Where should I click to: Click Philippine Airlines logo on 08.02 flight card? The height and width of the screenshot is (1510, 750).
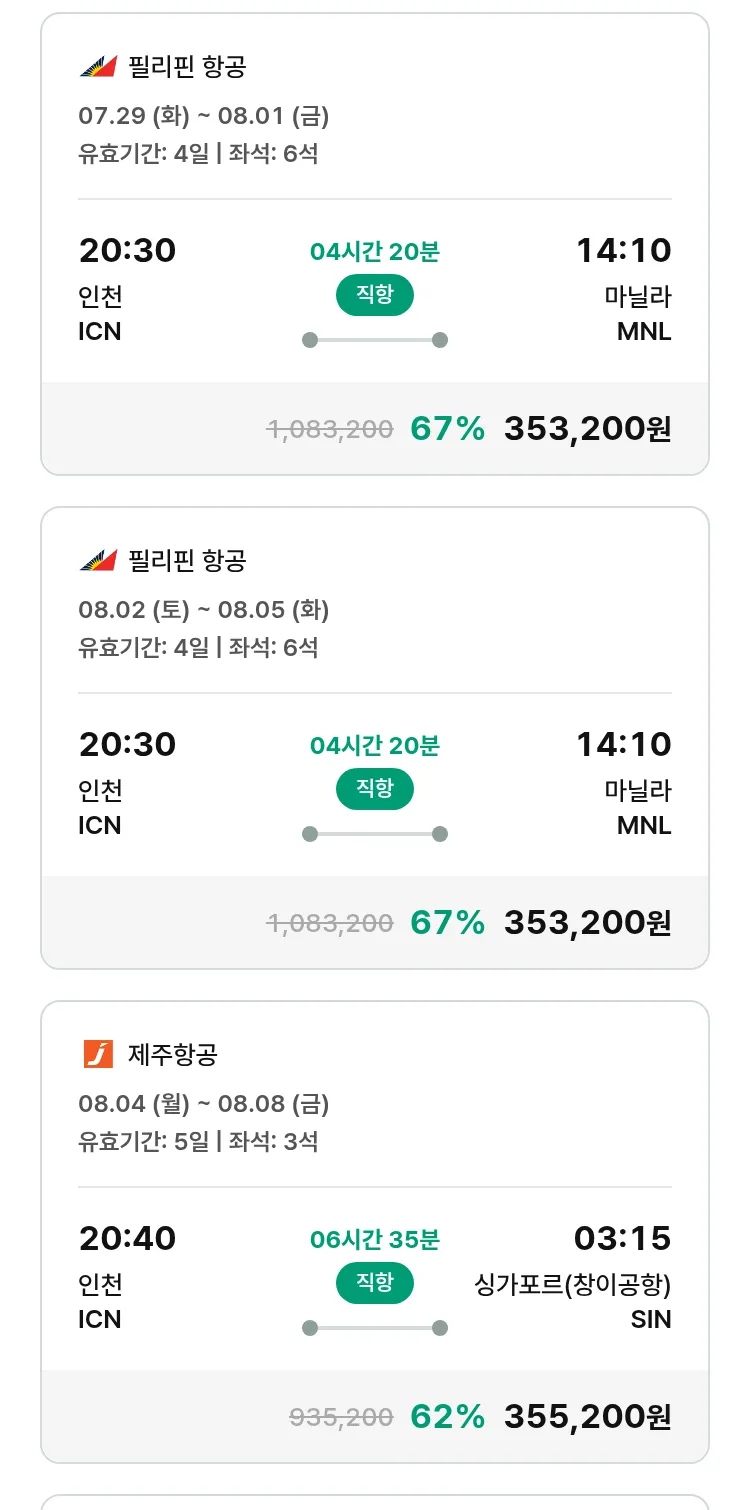click(x=98, y=561)
